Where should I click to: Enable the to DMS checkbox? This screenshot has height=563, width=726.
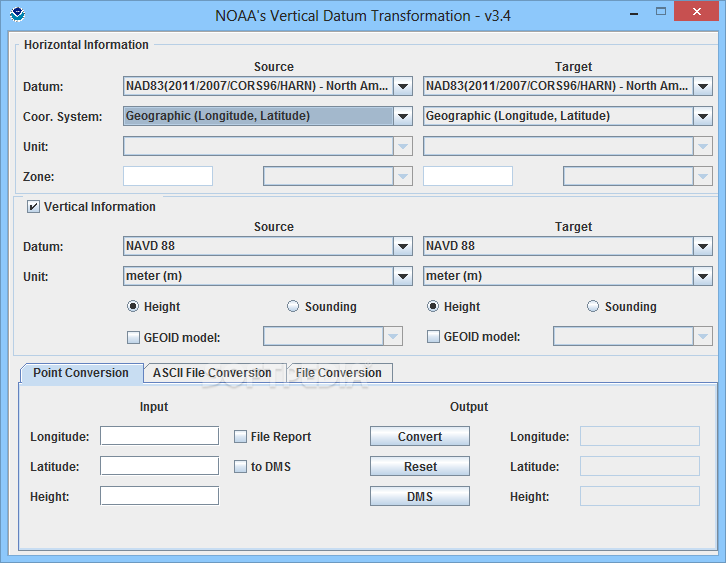click(240, 467)
